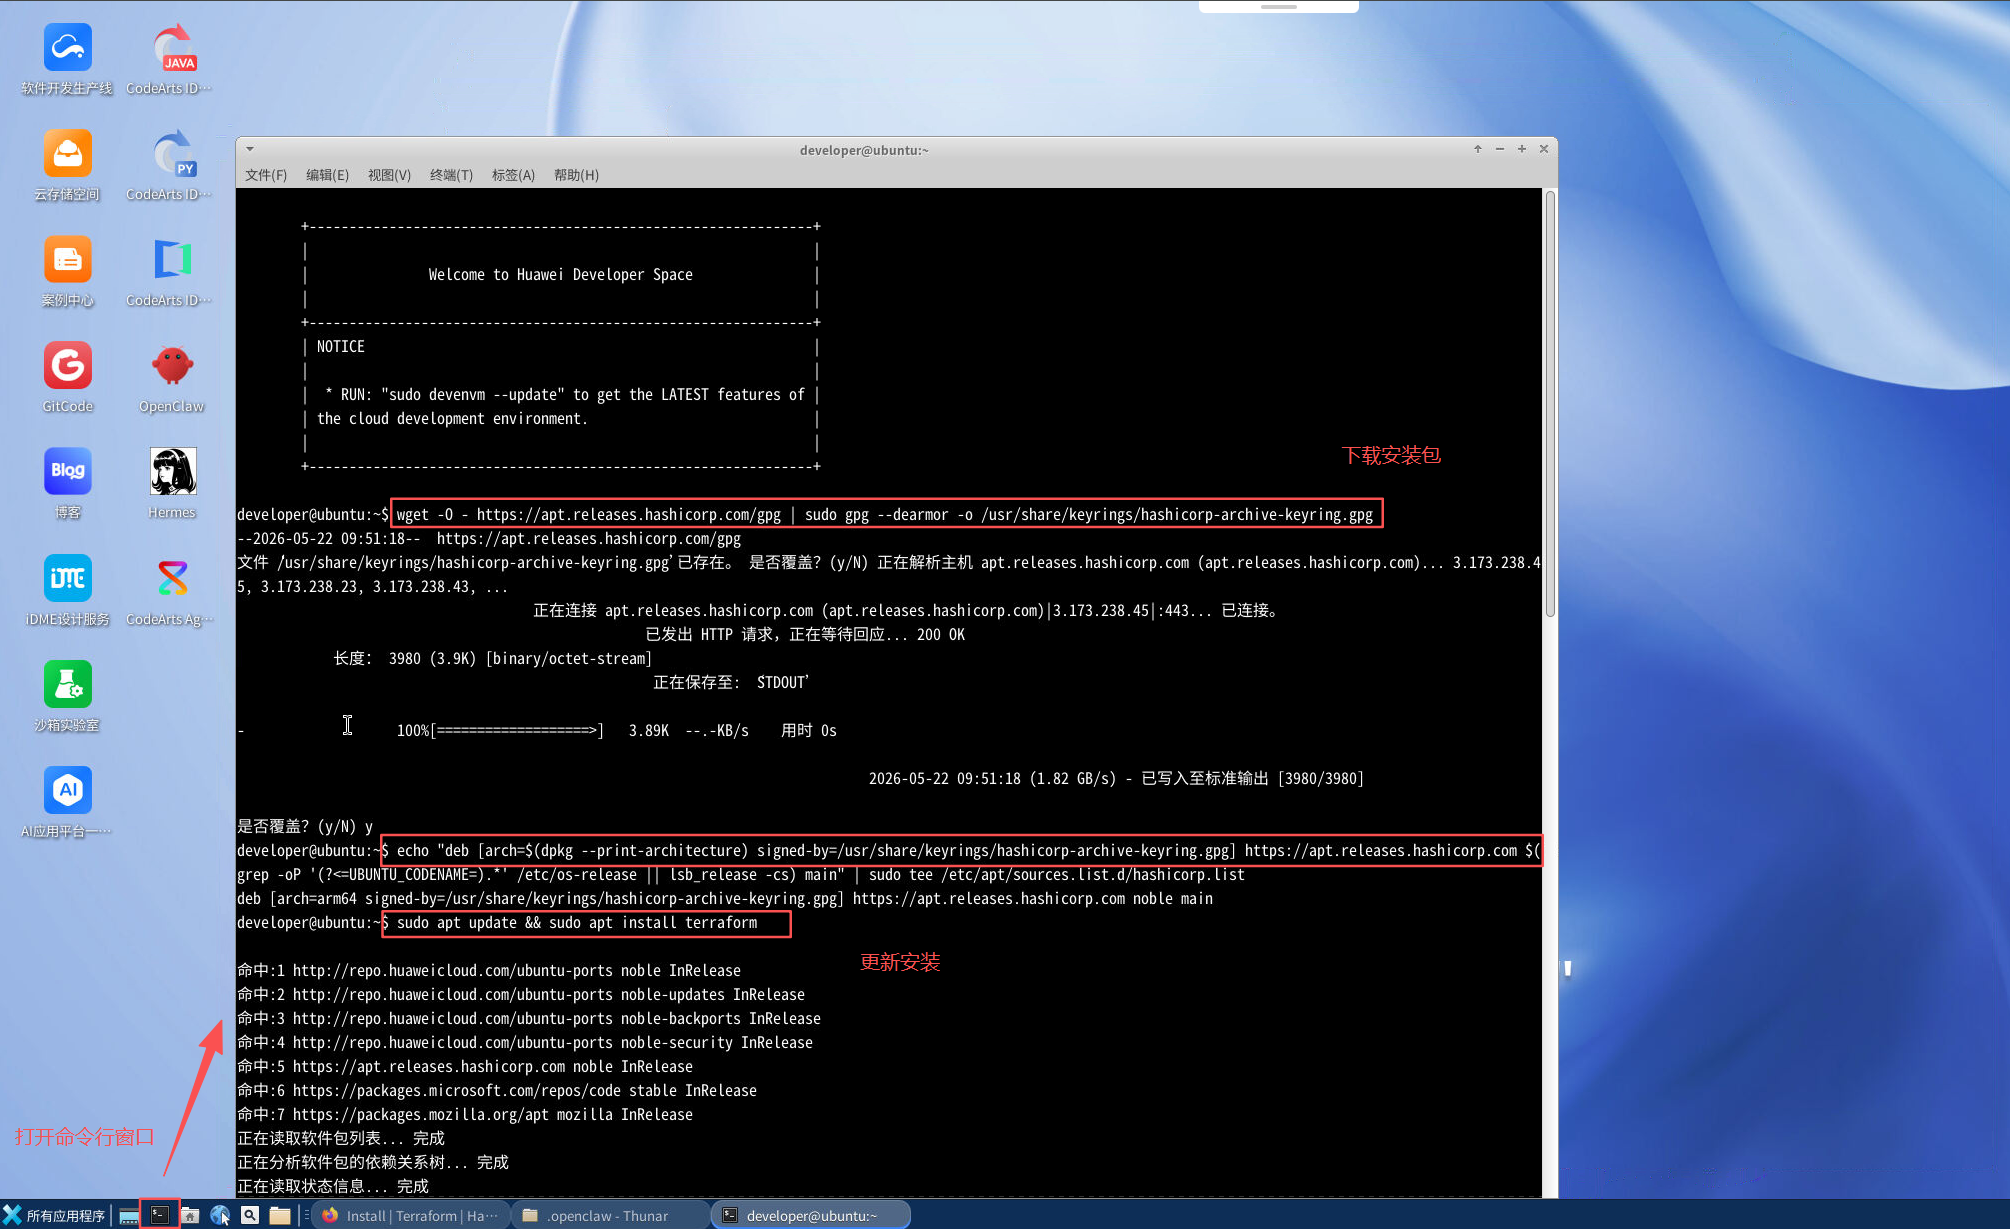Screen dimensions: 2010x1229
Task: Click the '已发出 HTTP 请求,正在等待回应... 200 OK' line
Action: (805, 635)
